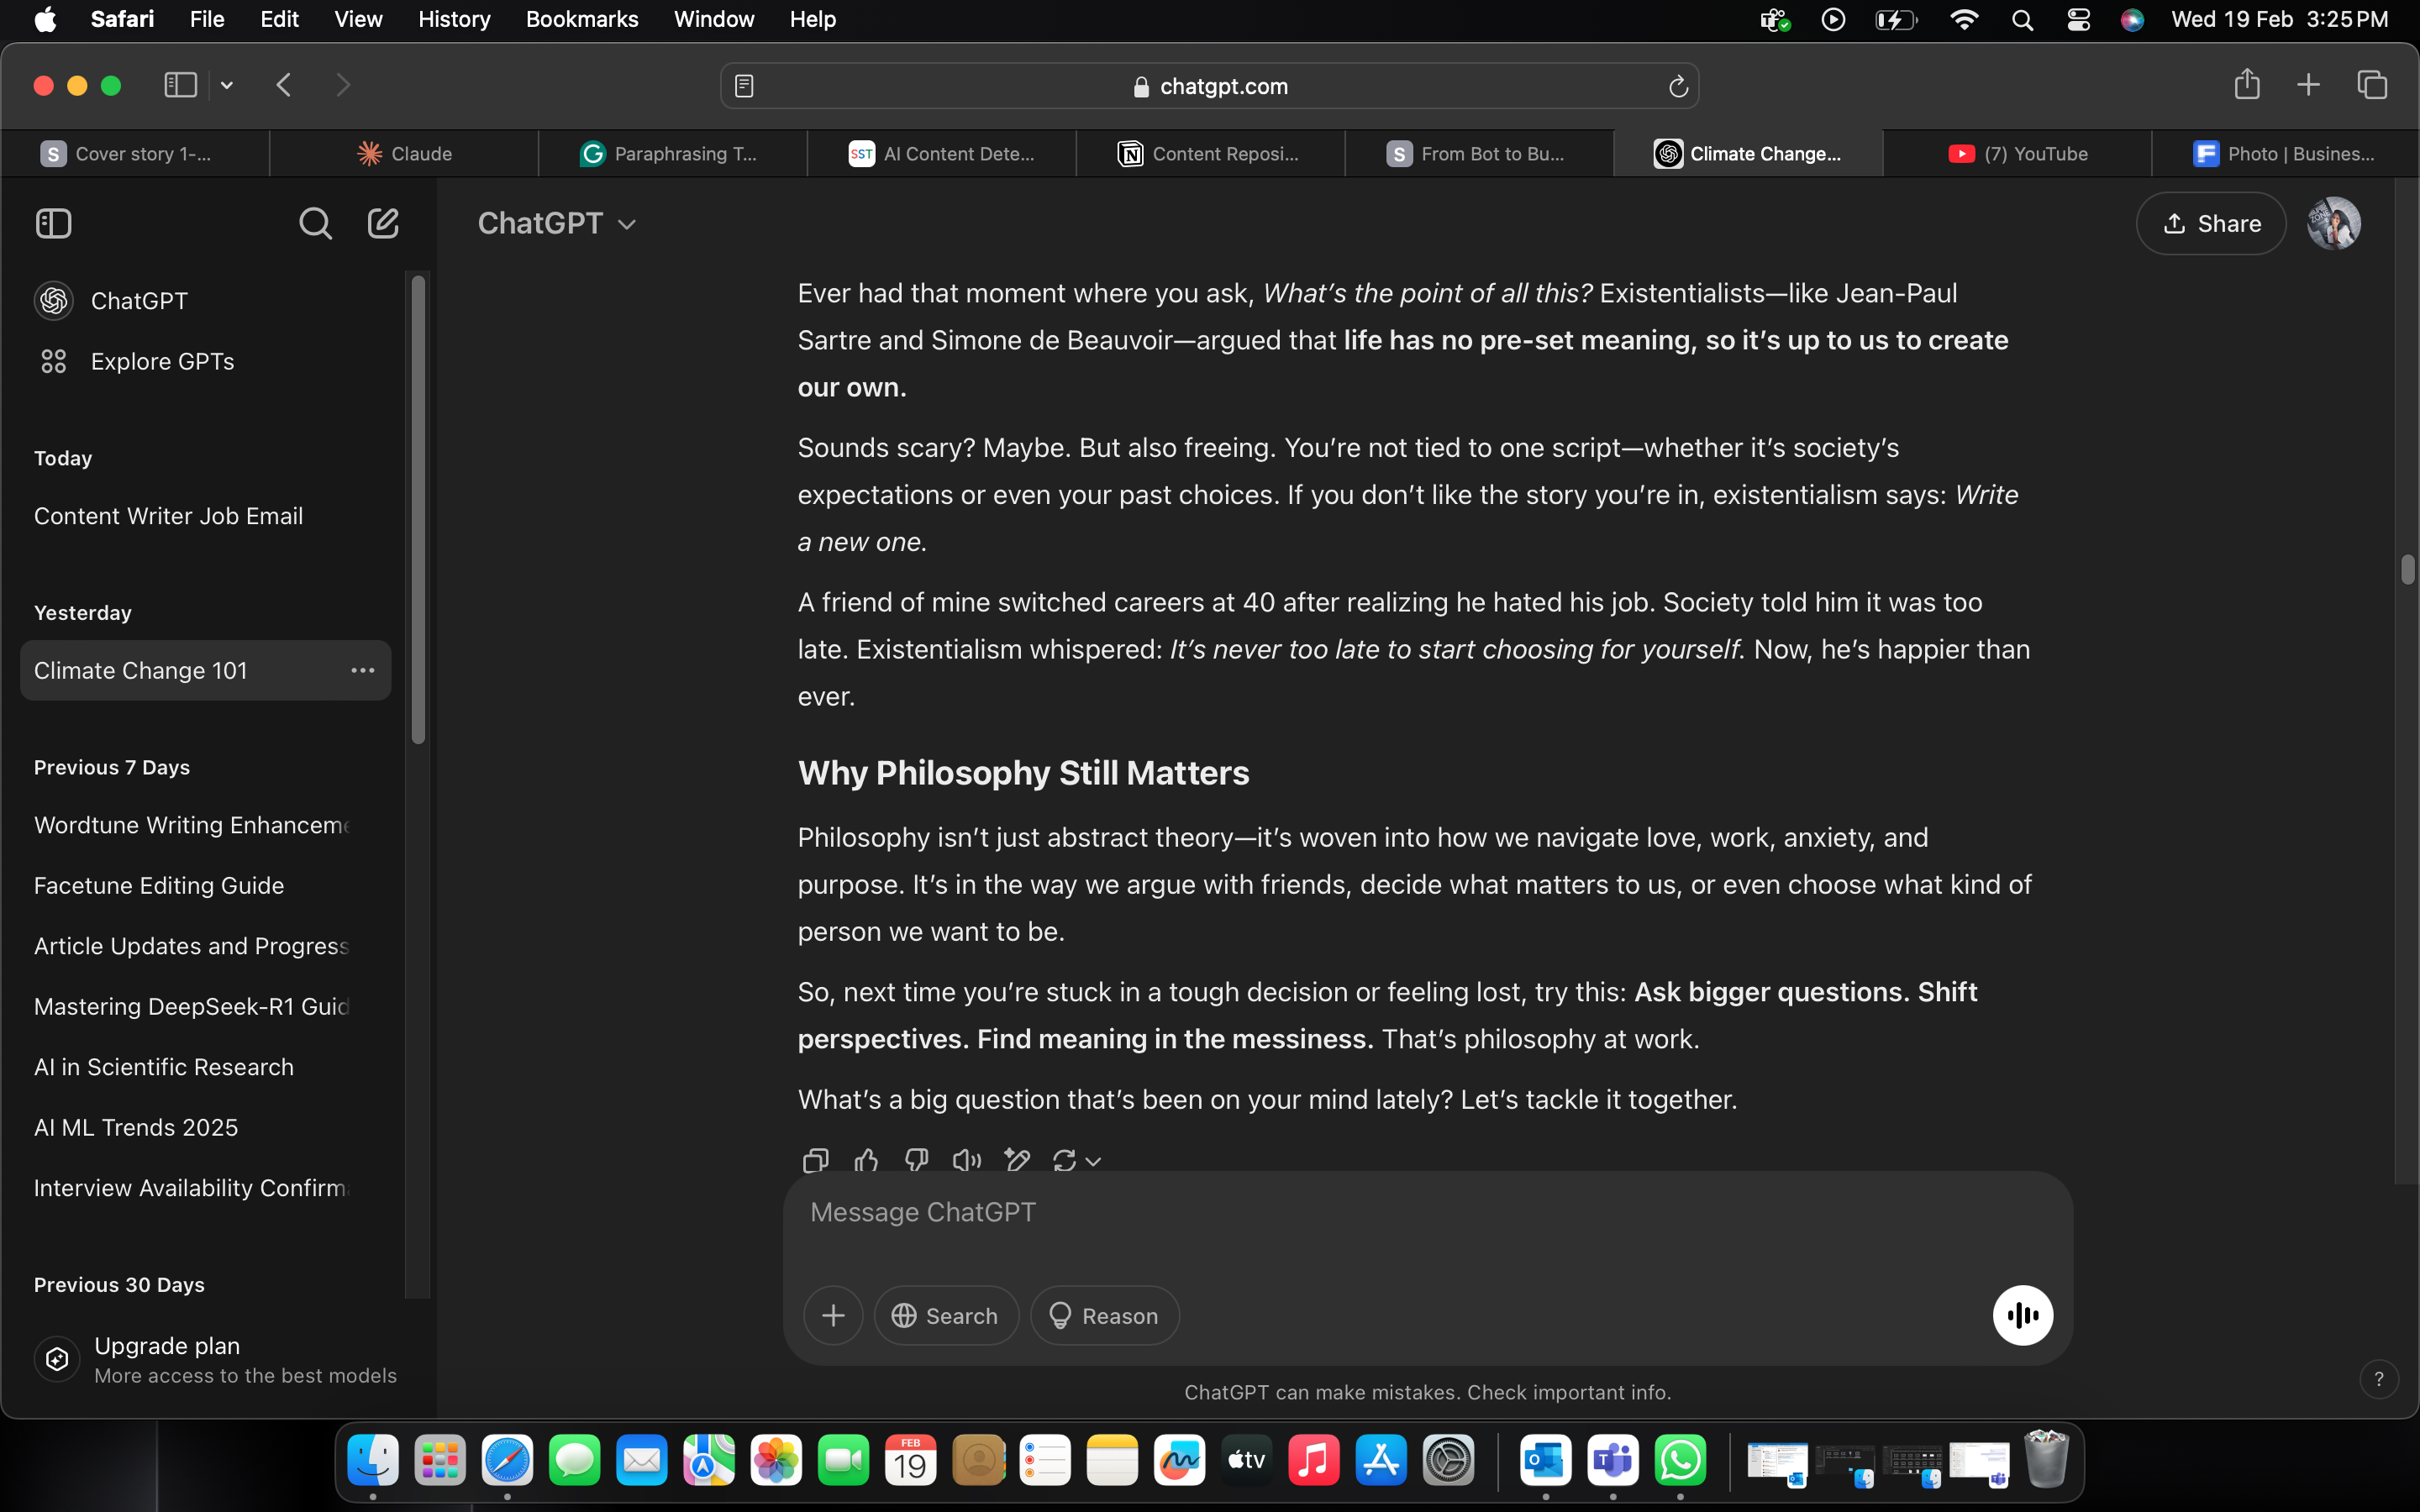Click the Upgrade plan icon

click(57, 1359)
